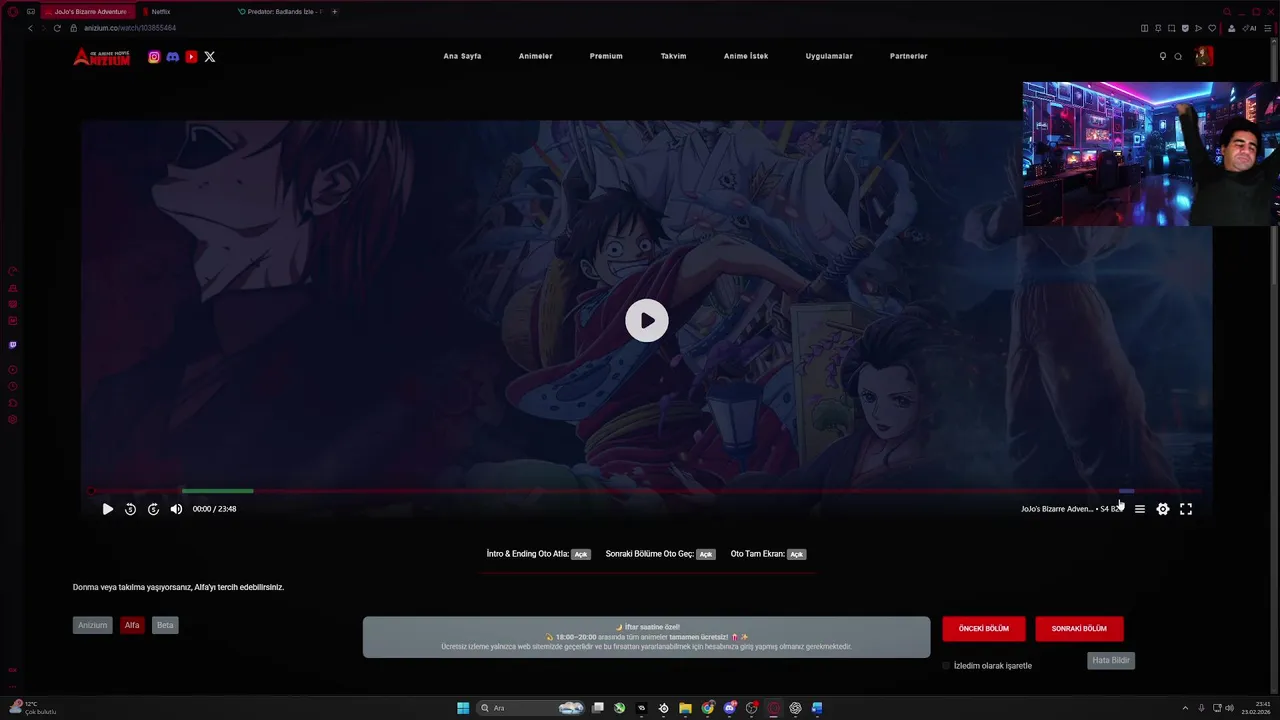This screenshot has height=720, width=1280.
Task: Seek on the video progress bar
Action: [645, 491]
